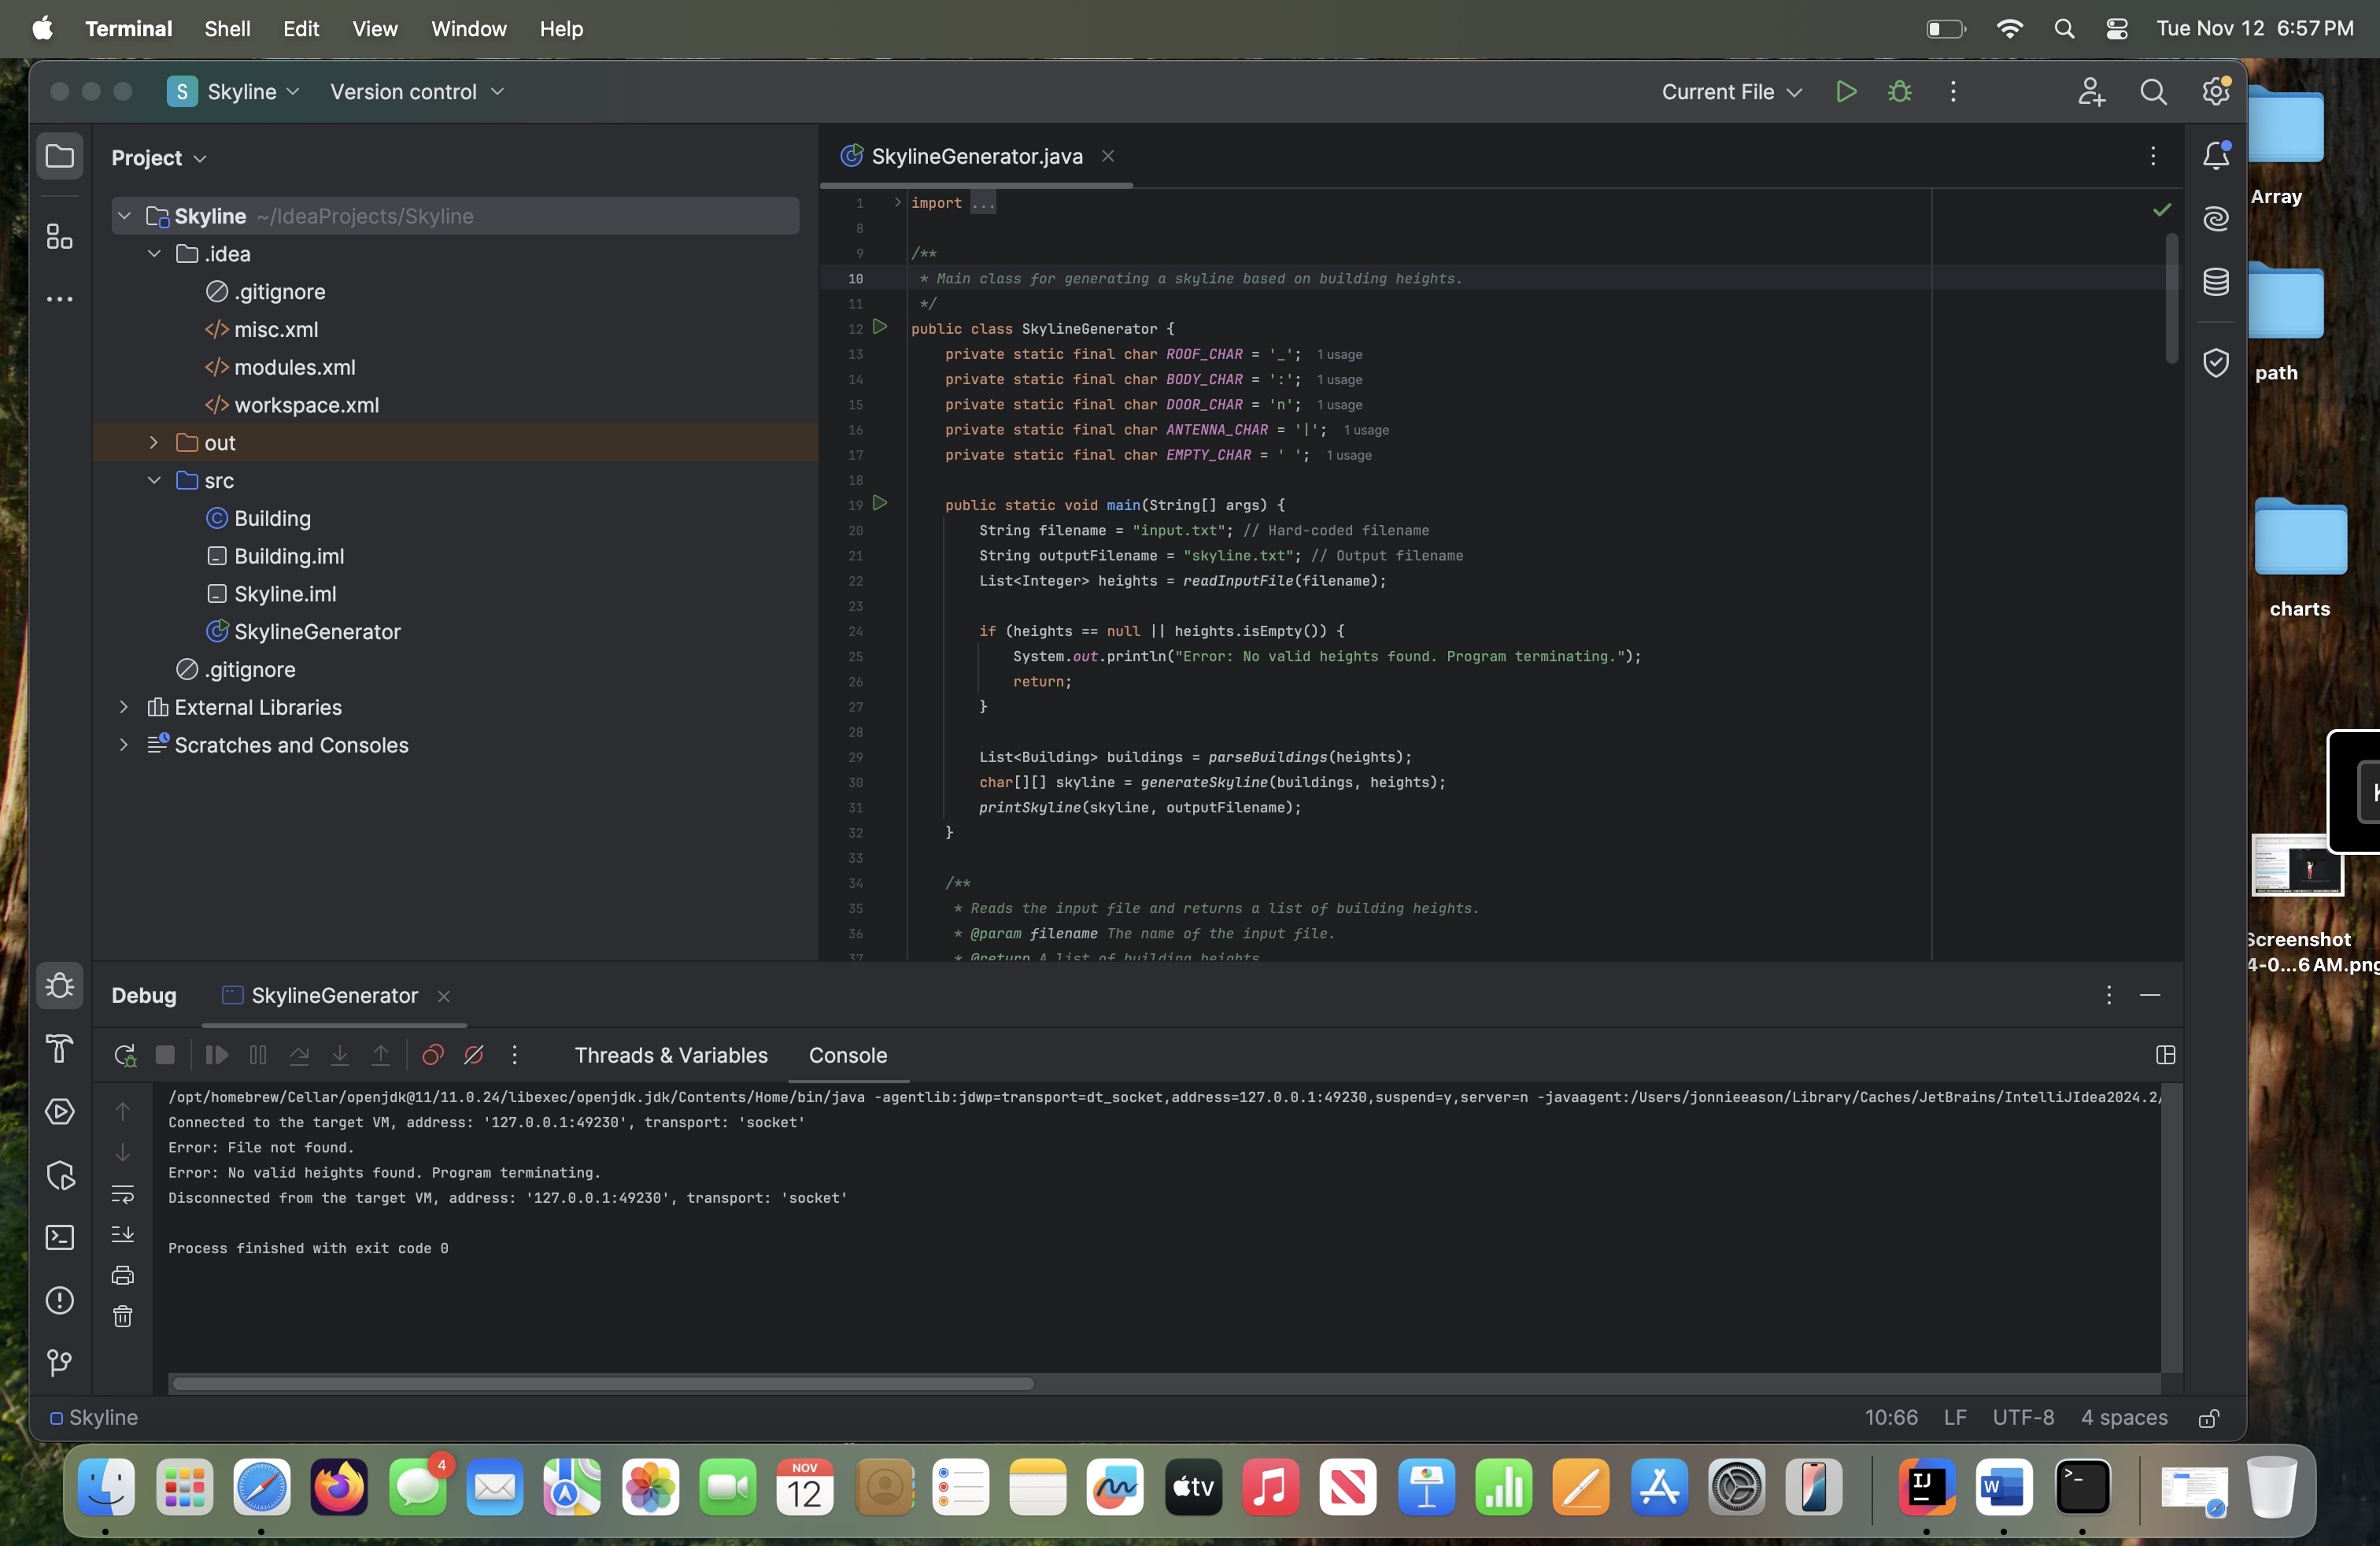Click the Version control button
Viewport: 2380px width, 1546px height.
[x=416, y=92]
